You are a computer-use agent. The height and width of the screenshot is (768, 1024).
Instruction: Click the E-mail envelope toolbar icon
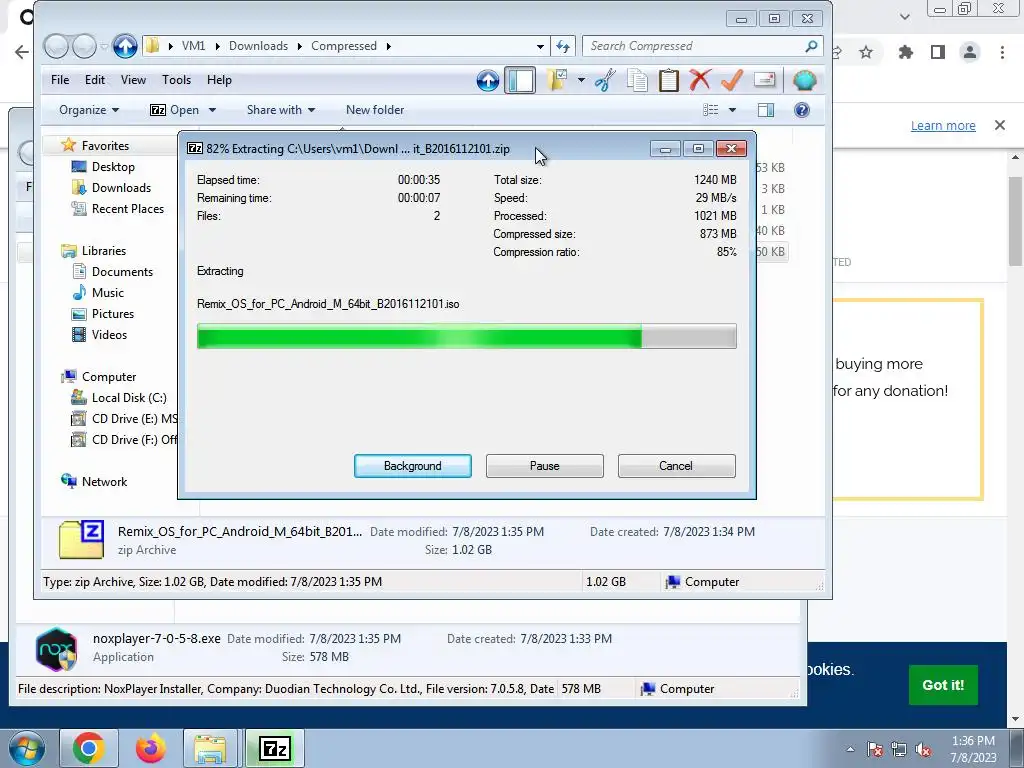(764, 80)
